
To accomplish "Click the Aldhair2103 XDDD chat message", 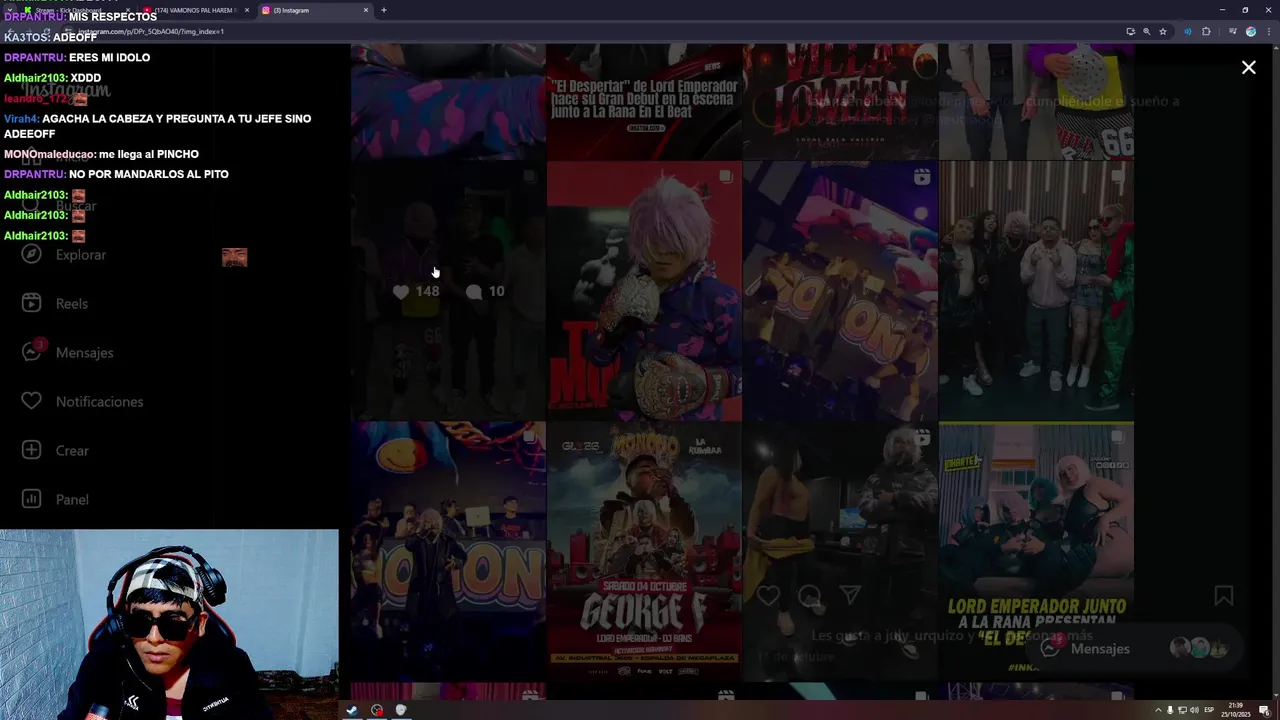I will pos(52,78).
